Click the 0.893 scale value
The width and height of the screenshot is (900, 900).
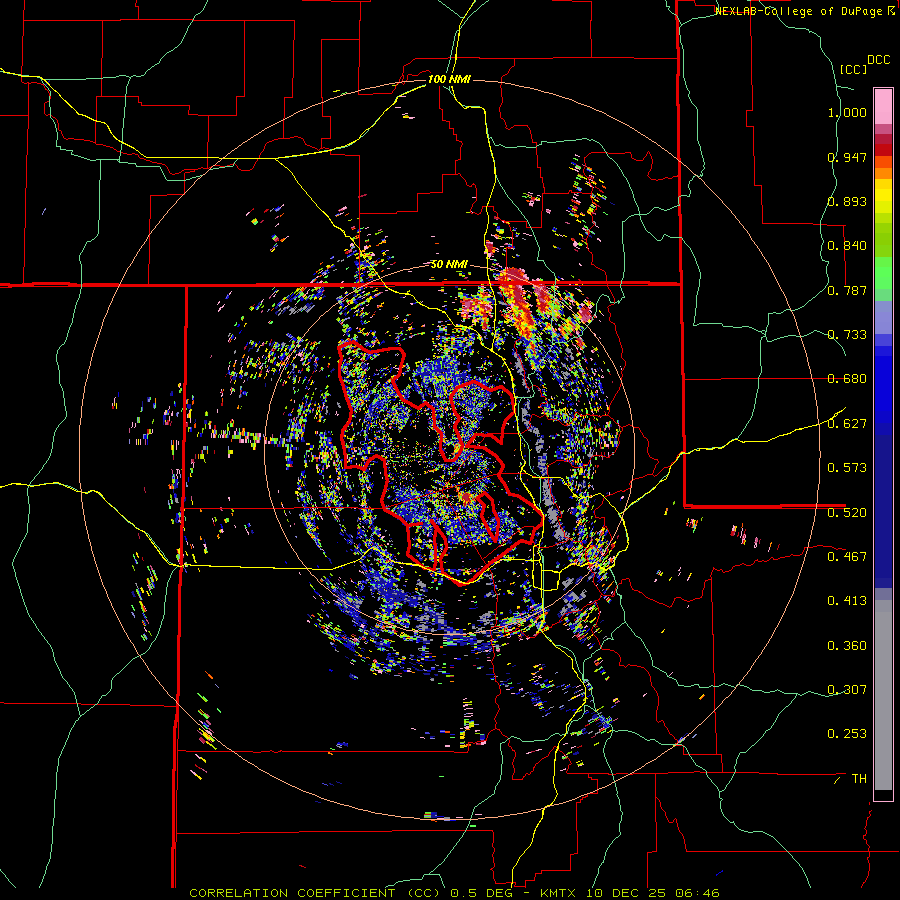click(x=847, y=201)
